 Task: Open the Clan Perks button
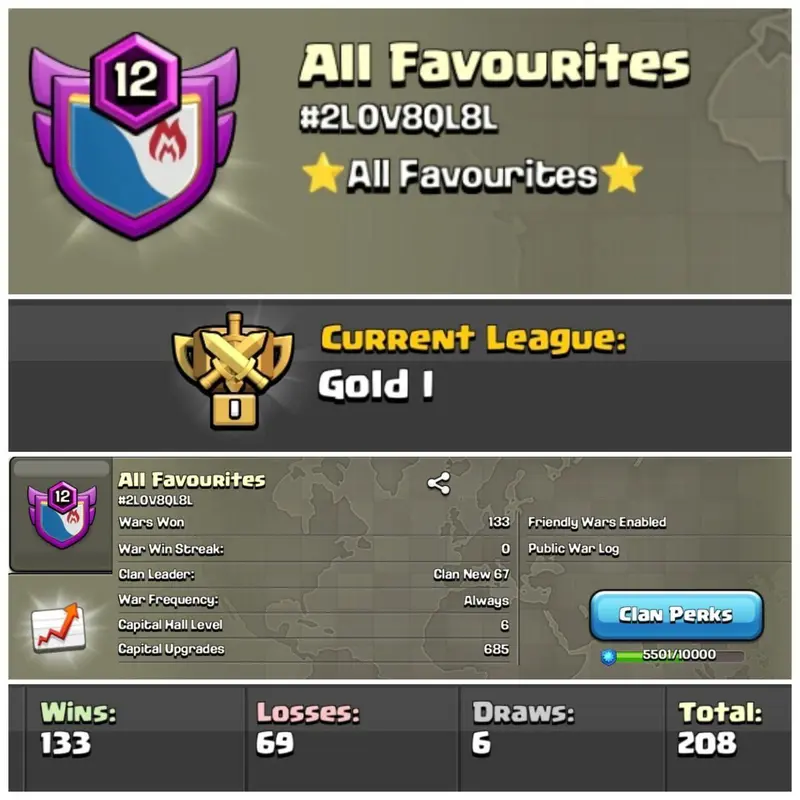point(677,615)
